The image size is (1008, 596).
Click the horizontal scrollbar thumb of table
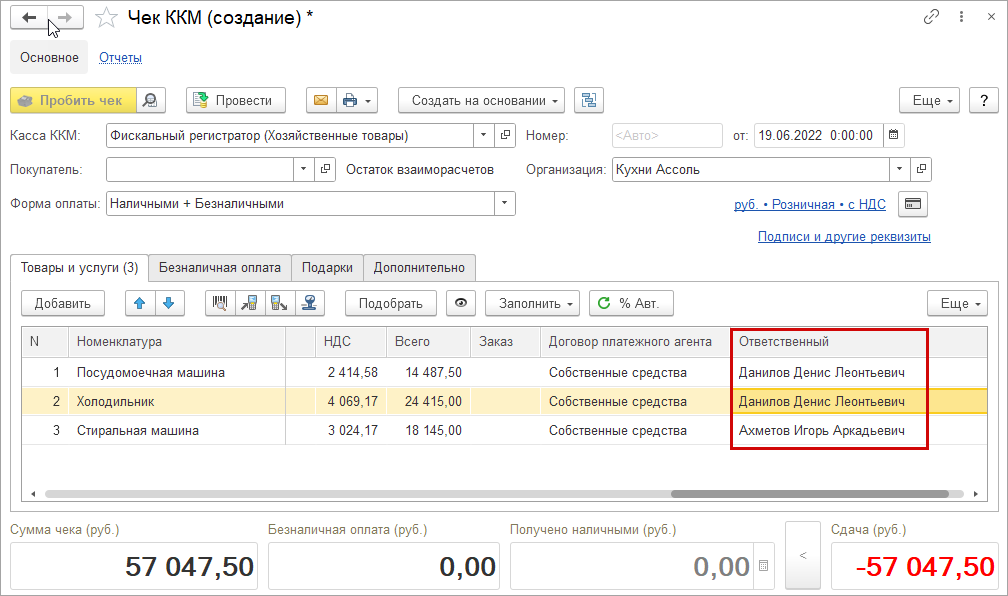(810, 494)
